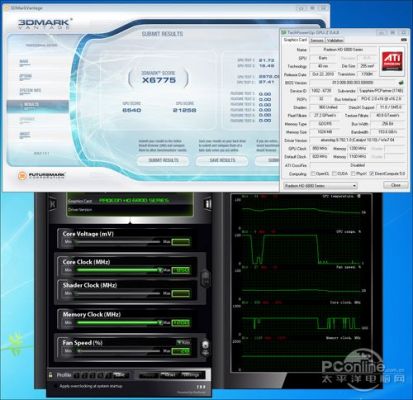413x400 pixels.
Task: Click the Shader Clock slider track
Action: click(x=117, y=293)
